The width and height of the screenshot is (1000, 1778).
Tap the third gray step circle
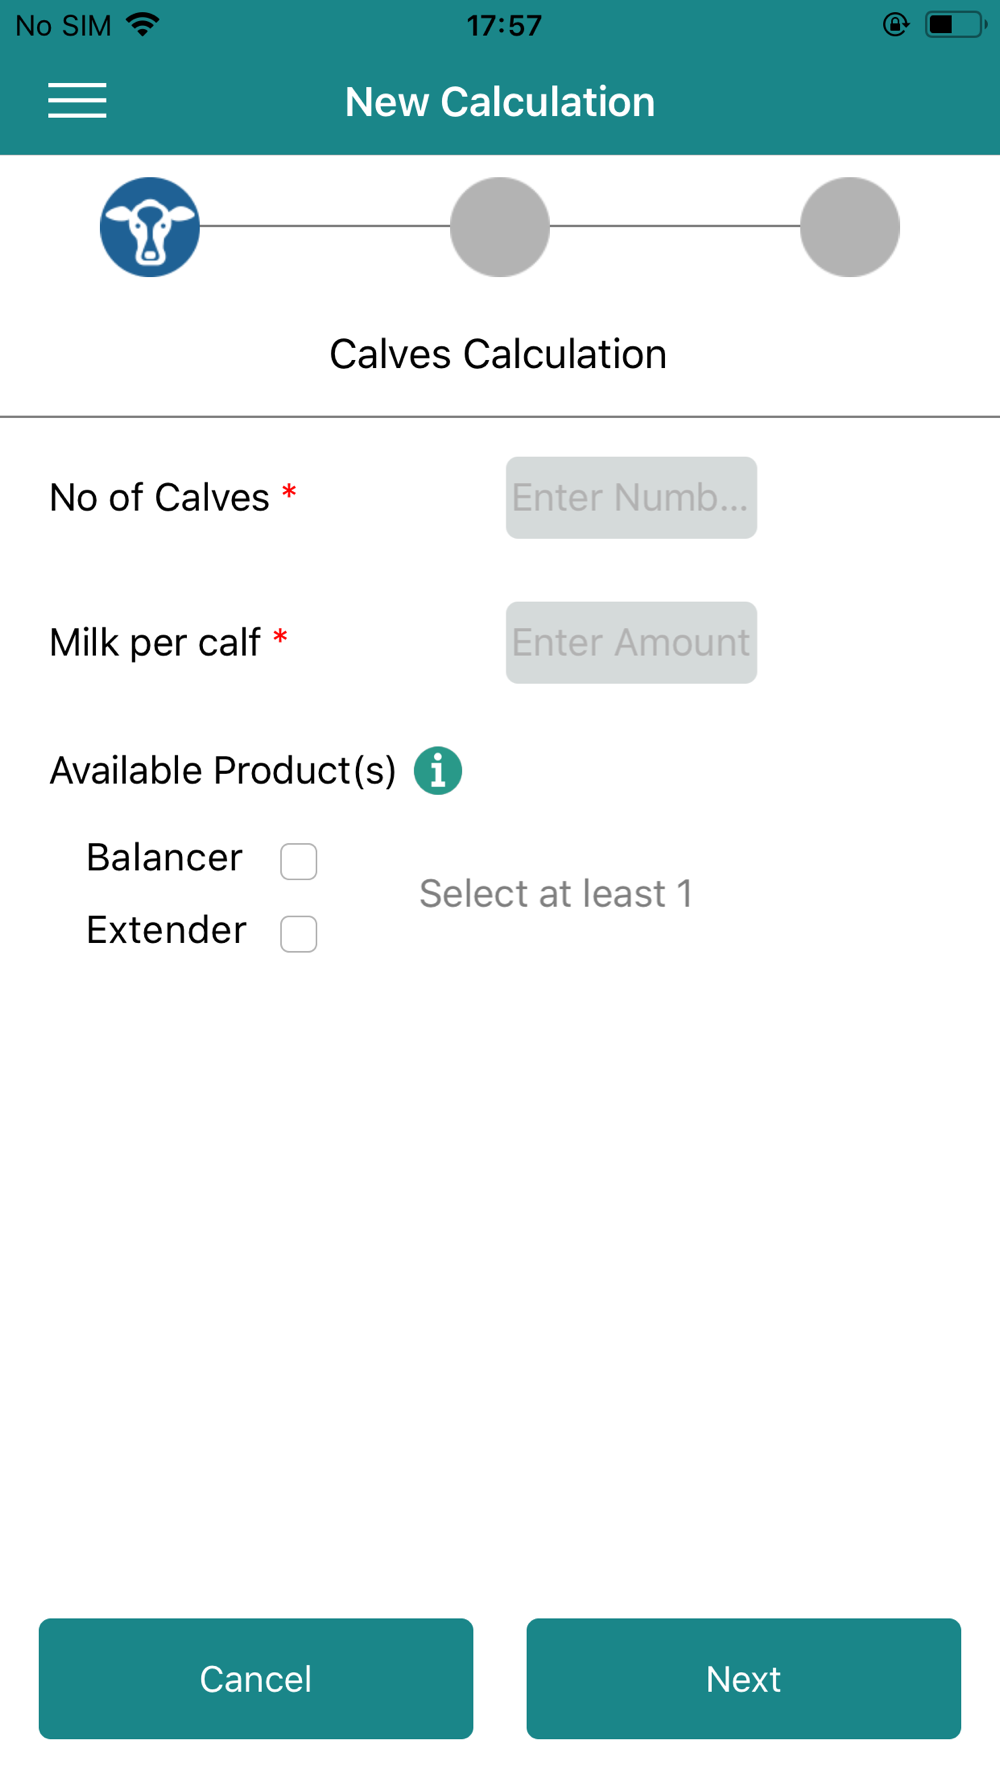pos(850,227)
